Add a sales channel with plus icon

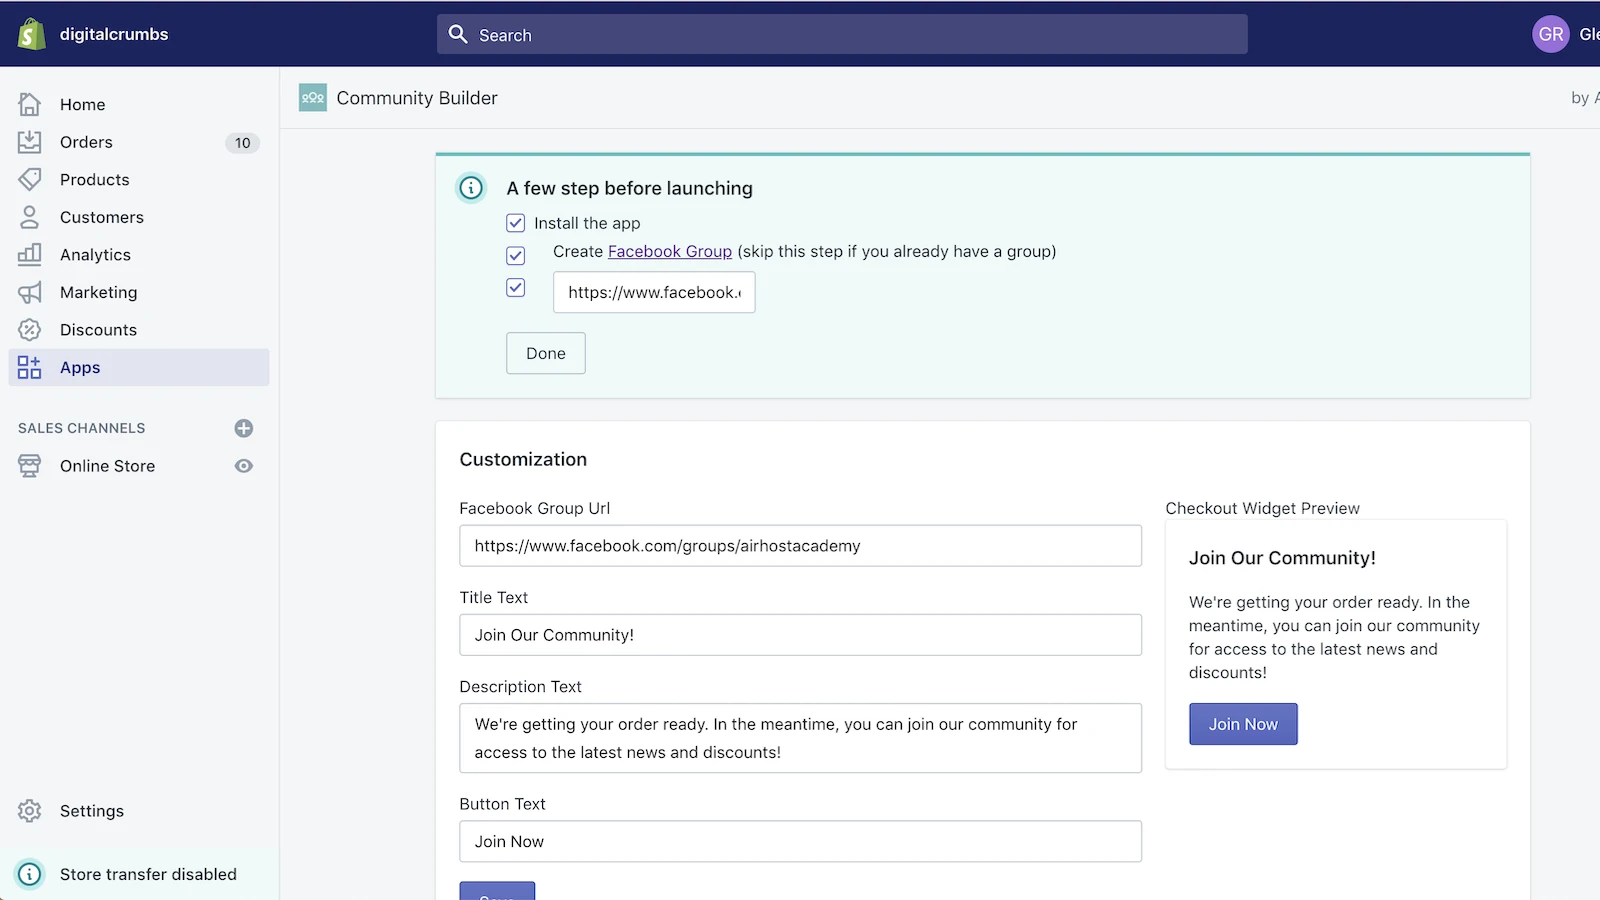(244, 428)
